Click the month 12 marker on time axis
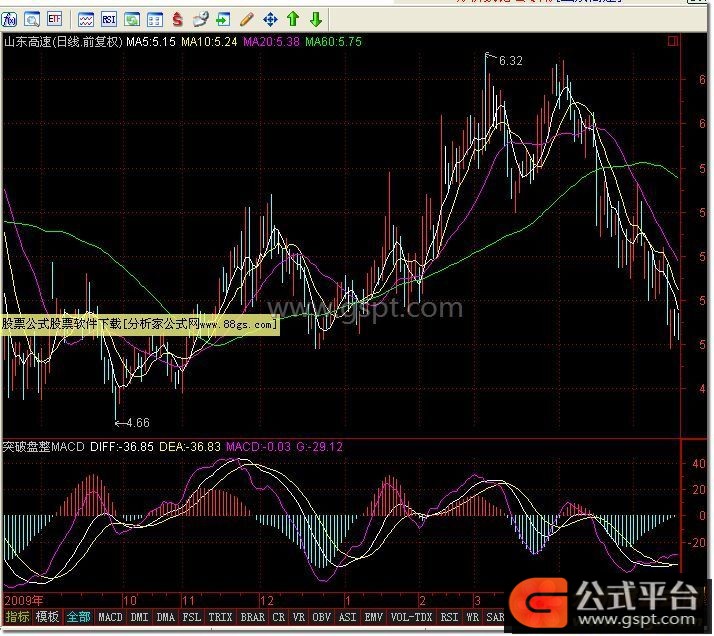This screenshot has width=714, height=636. [267, 601]
